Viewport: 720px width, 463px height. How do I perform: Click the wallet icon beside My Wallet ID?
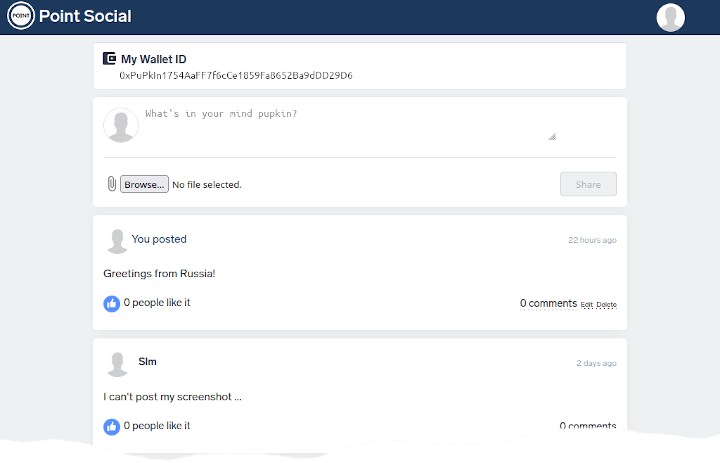point(109,58)
